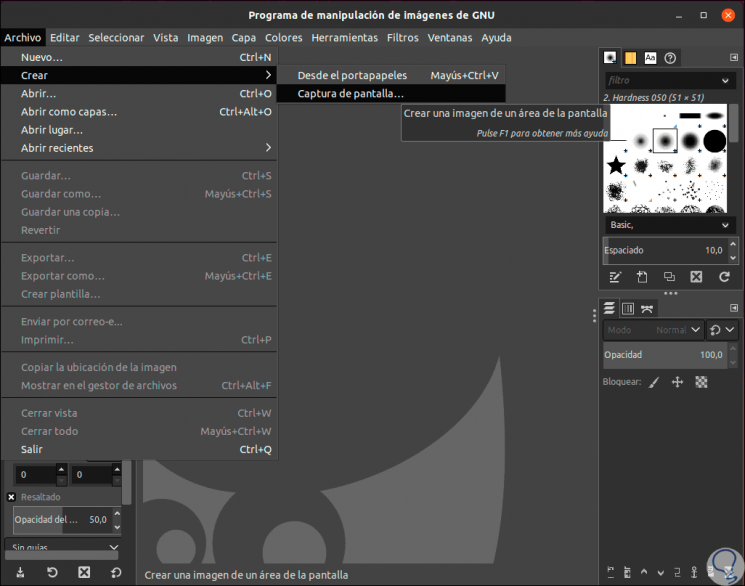This screenshot has height=586, width=745.
Task: Switch to the Channels tab icon
Action: (628, 308)
